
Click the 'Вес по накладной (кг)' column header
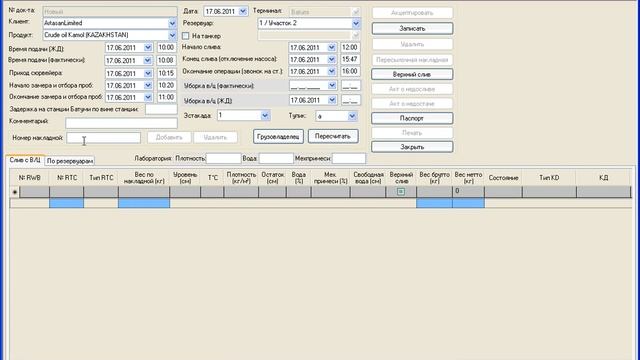[x=144, y=178]
